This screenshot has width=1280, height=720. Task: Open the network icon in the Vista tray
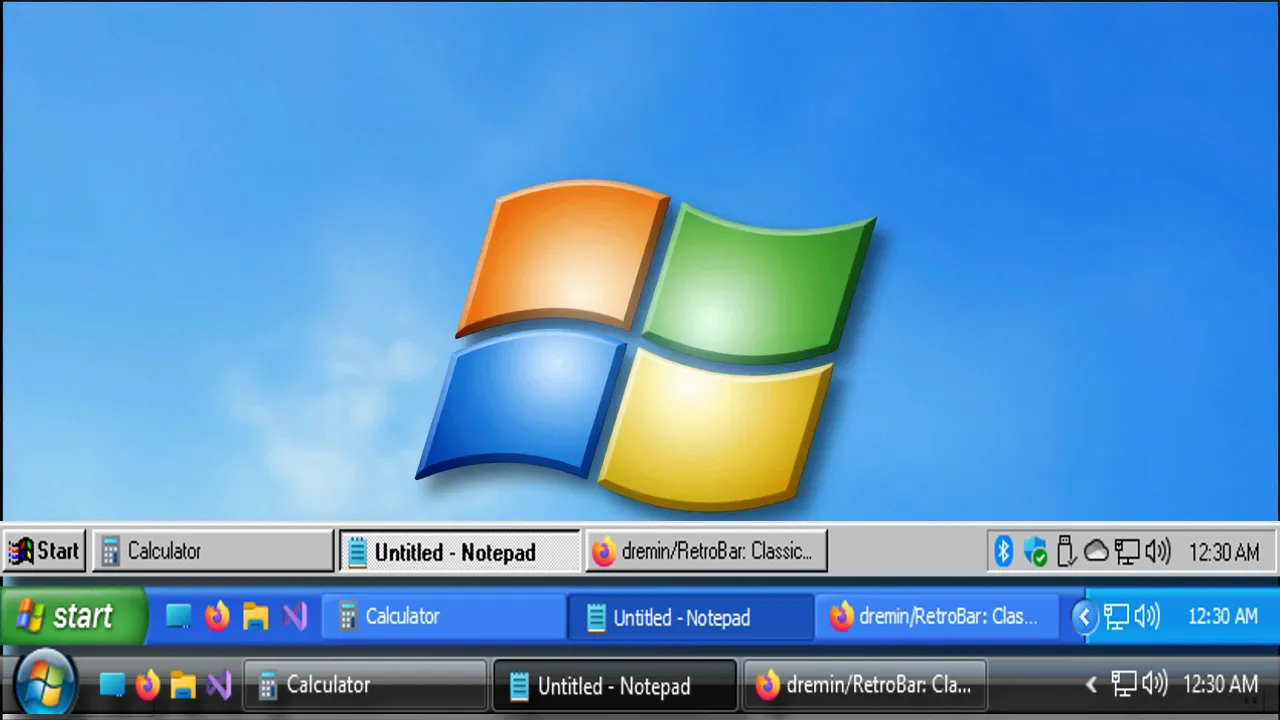point(1124,685)
